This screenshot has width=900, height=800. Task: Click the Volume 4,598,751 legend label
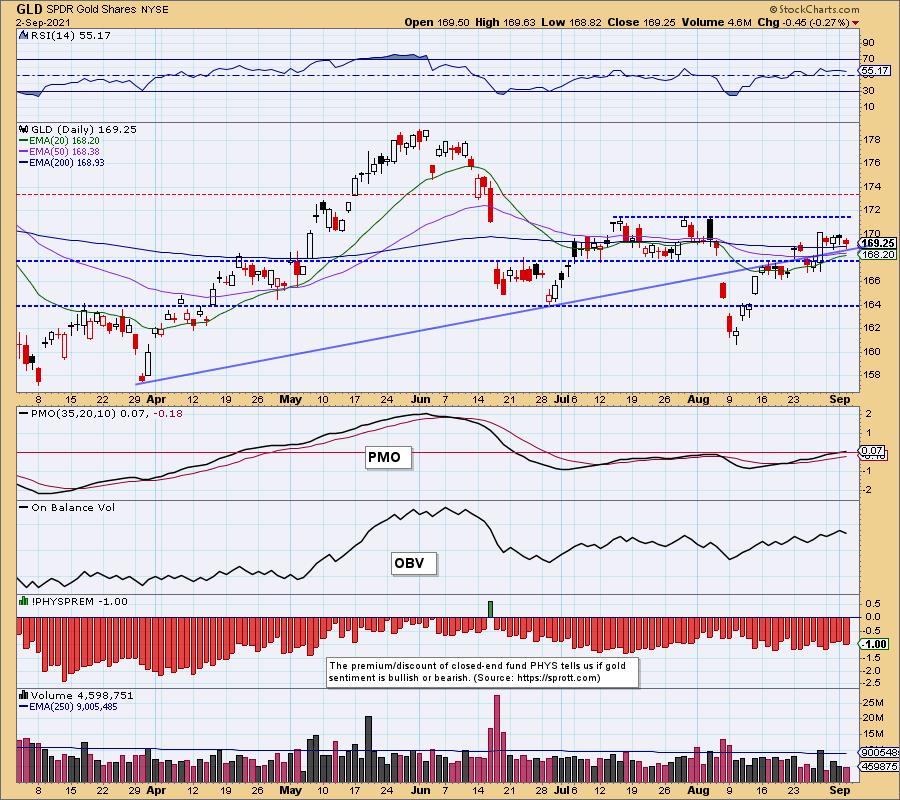click(x=82, y=696)
